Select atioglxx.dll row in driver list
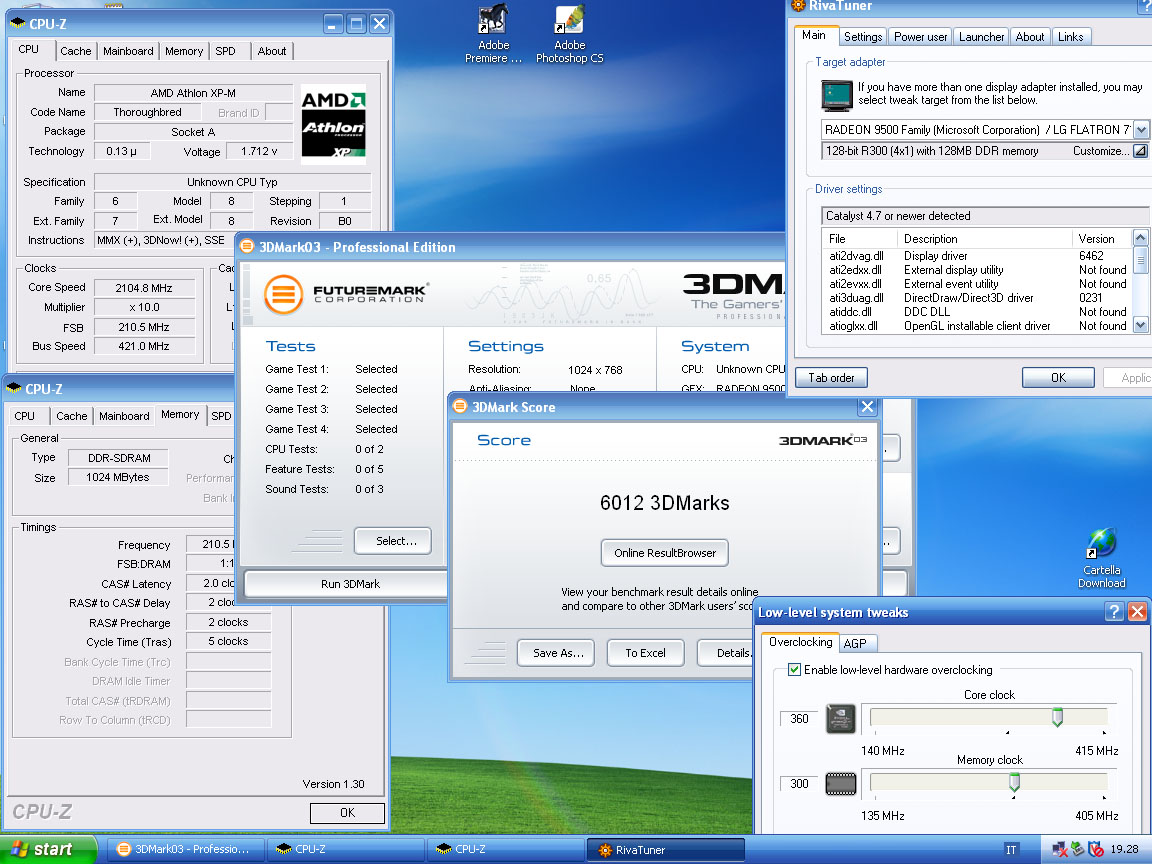The image size is (1152, 864). [x=976, y=325]
